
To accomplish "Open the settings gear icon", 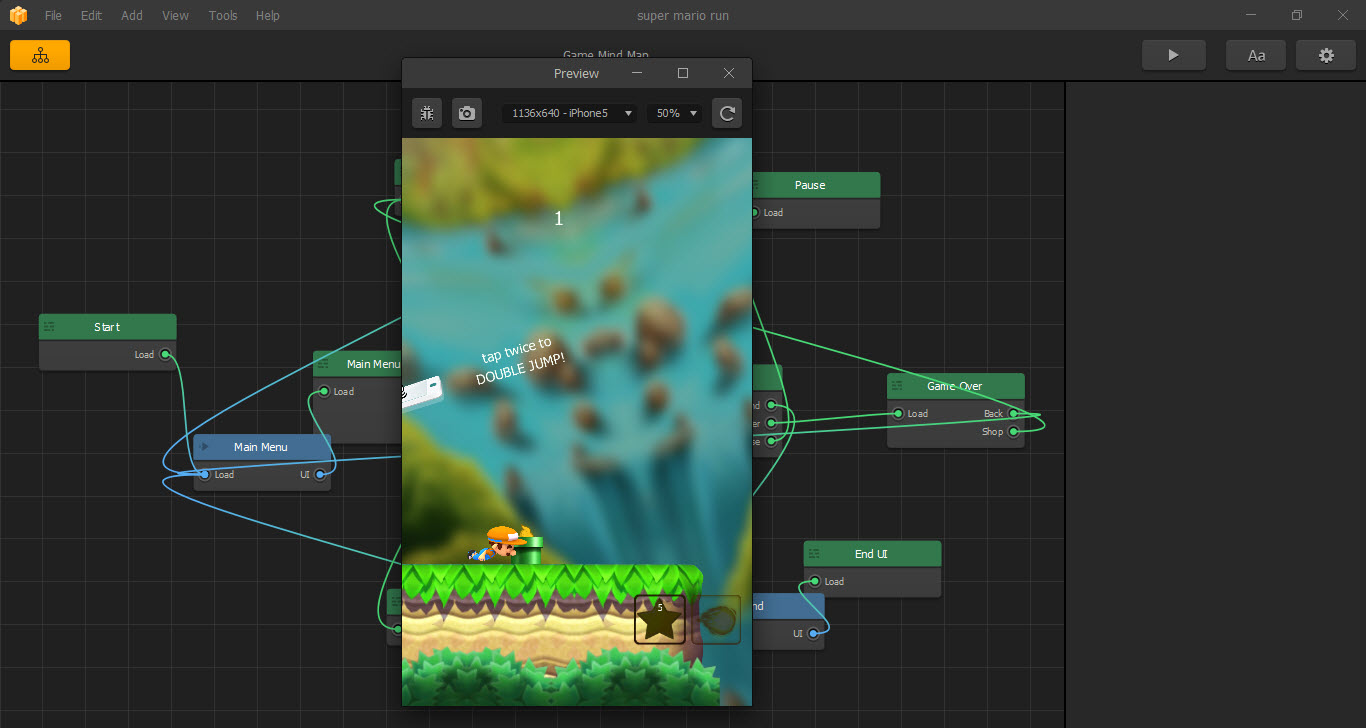I will click(1326, 56).
